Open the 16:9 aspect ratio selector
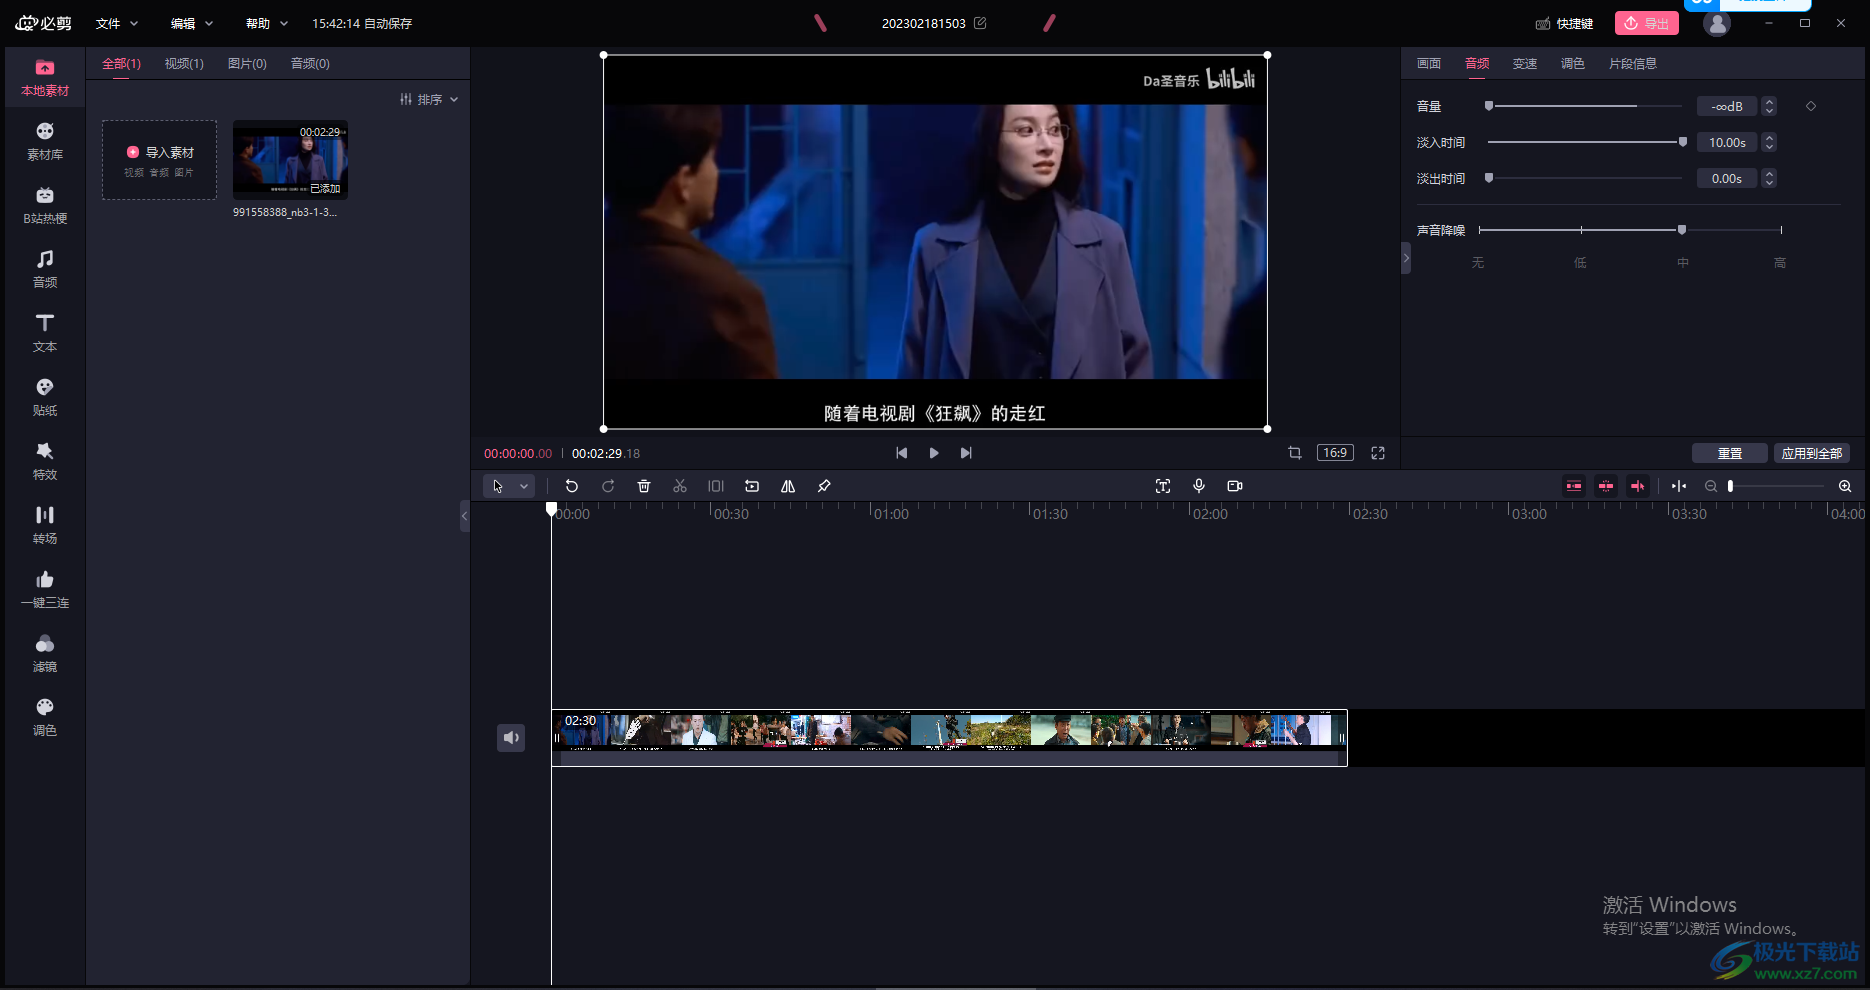 (x=1335, y=453)
